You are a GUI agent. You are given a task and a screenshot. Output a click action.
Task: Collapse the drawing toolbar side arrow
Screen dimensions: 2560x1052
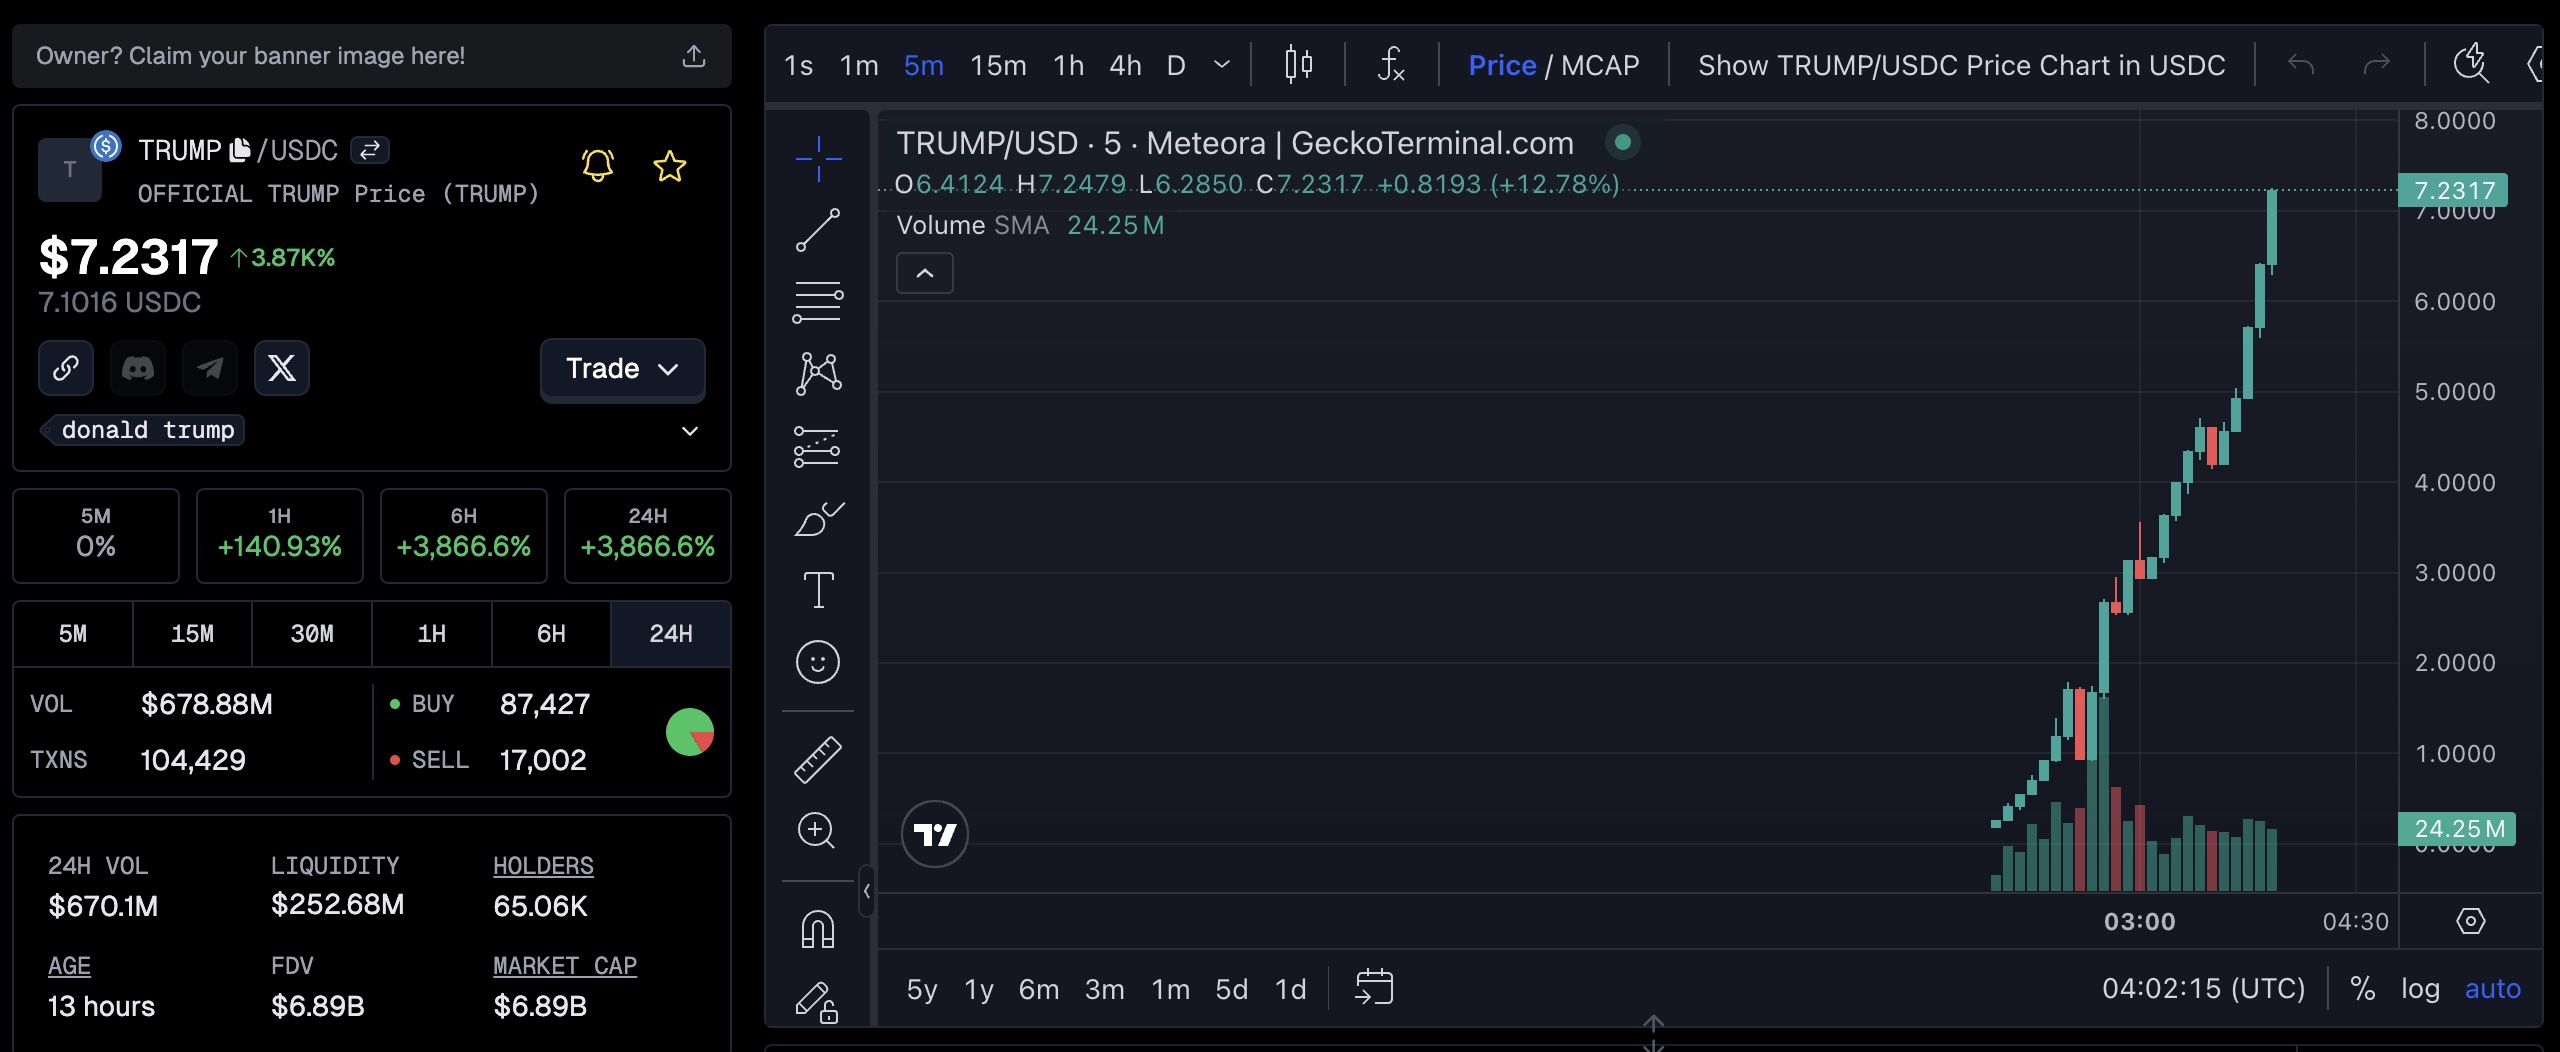(867, 891)
